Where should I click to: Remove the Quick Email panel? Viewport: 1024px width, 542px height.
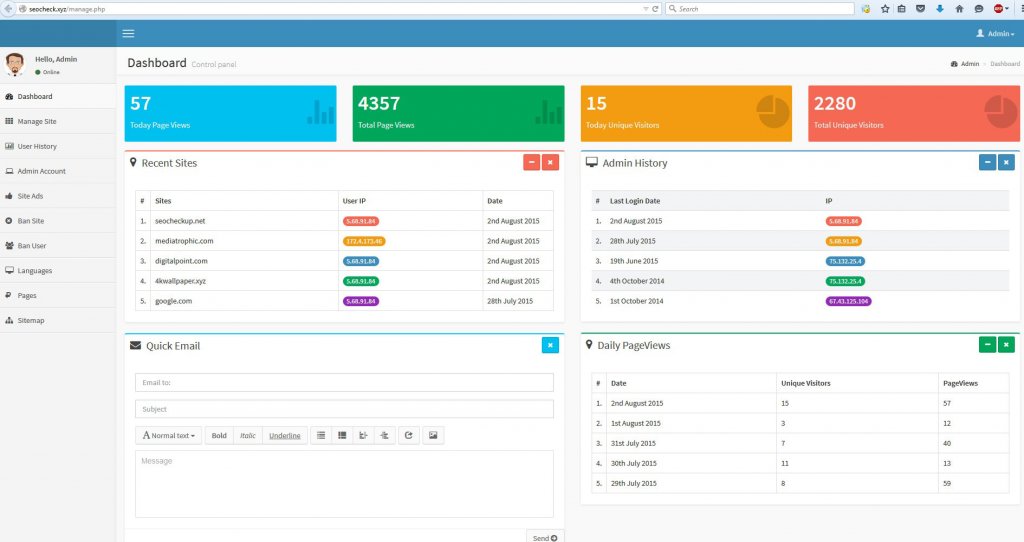click(x=550, y=345)
